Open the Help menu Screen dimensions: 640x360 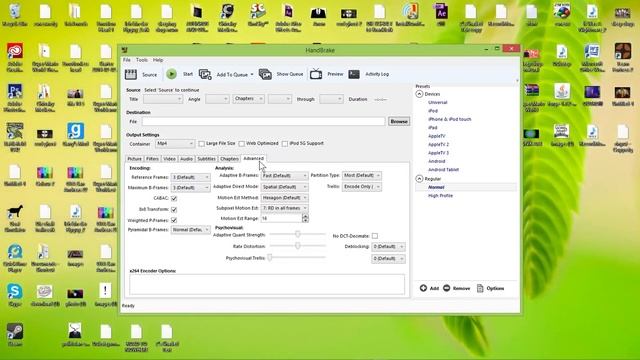tap(158, 60)
